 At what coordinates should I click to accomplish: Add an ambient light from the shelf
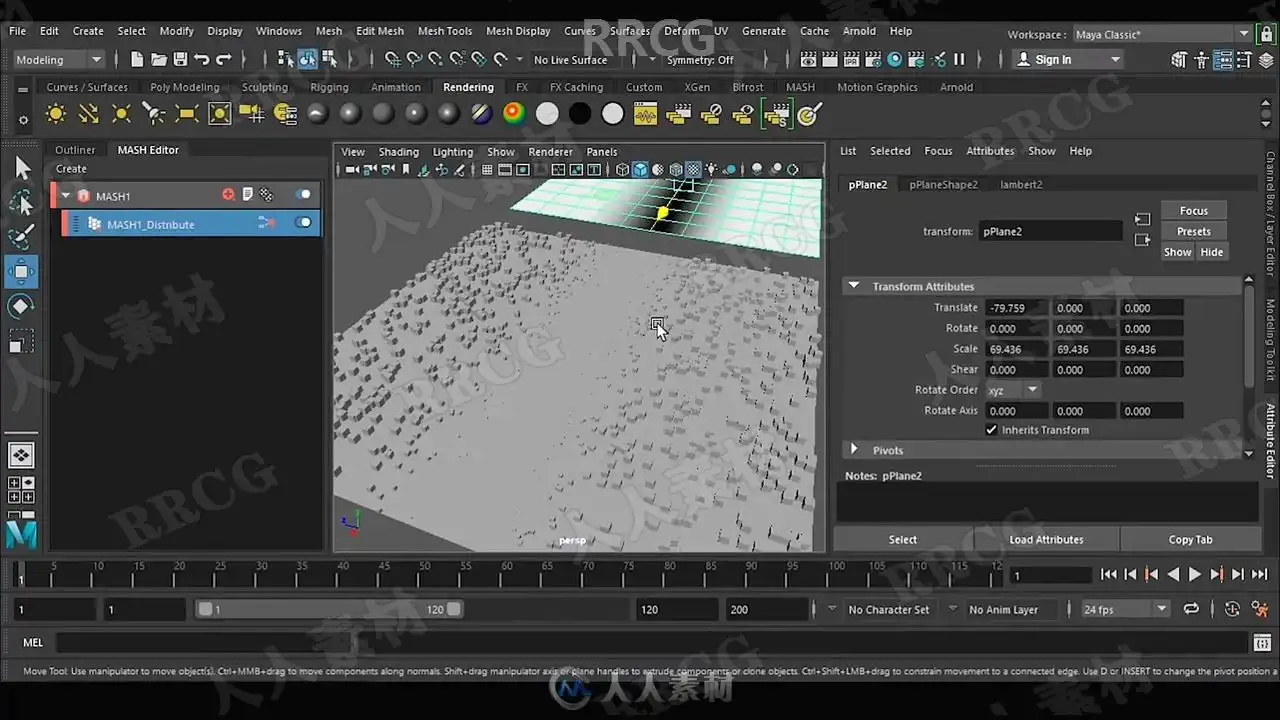[x=56, y=114]
